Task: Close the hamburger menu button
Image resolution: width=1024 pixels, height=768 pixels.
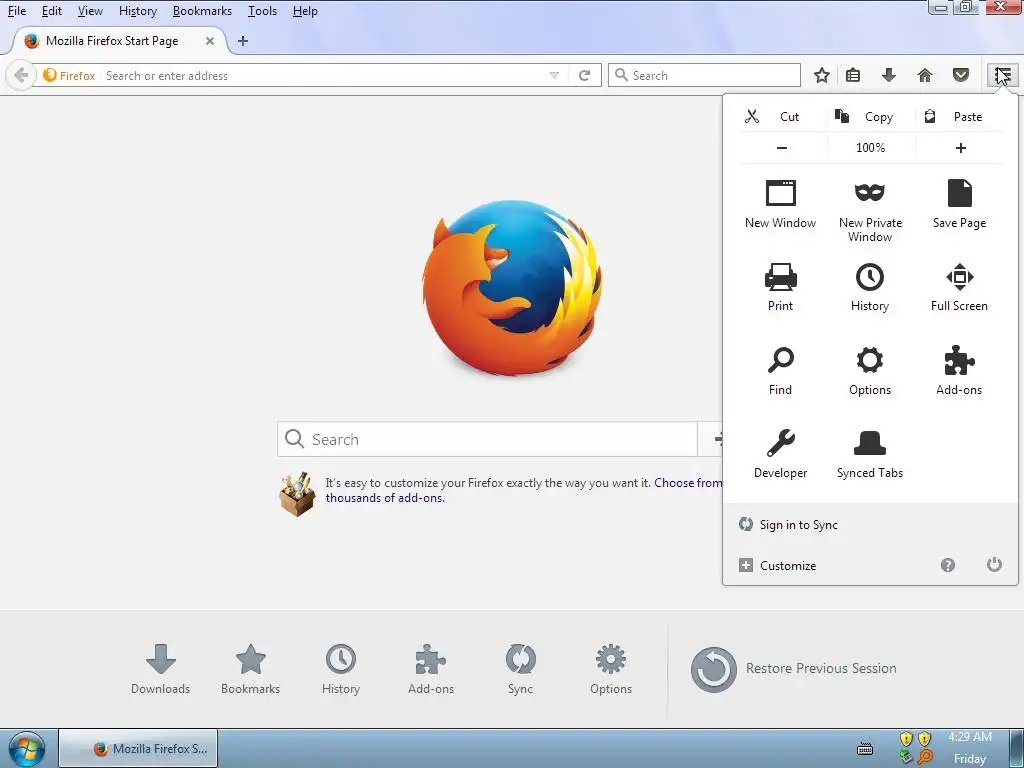Action: [1002, 75]
